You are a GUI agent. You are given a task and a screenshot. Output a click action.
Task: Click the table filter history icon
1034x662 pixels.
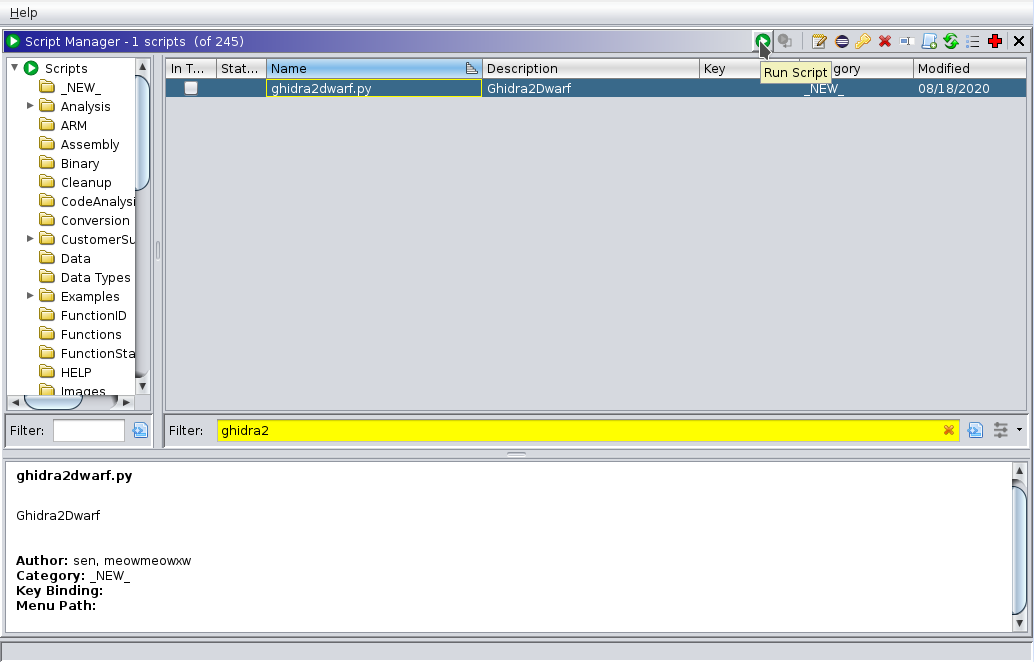click(x=975, y=431)
